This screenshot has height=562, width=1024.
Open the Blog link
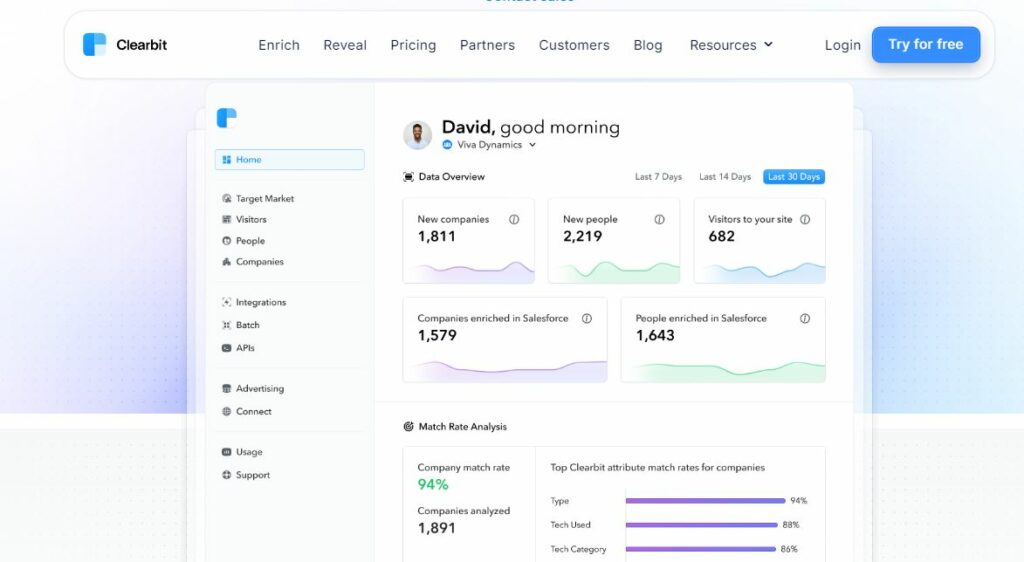[x=648, y=45]
